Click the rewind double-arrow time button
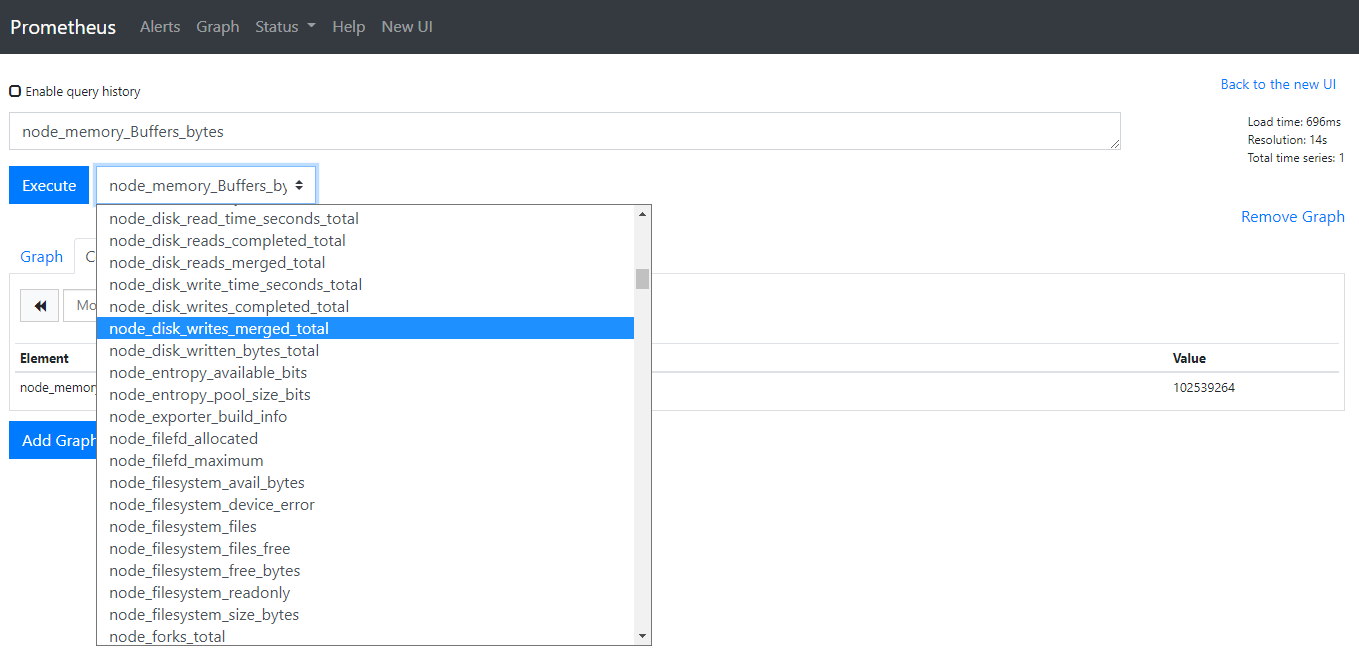1359x651 pixels. pos(40,306)
